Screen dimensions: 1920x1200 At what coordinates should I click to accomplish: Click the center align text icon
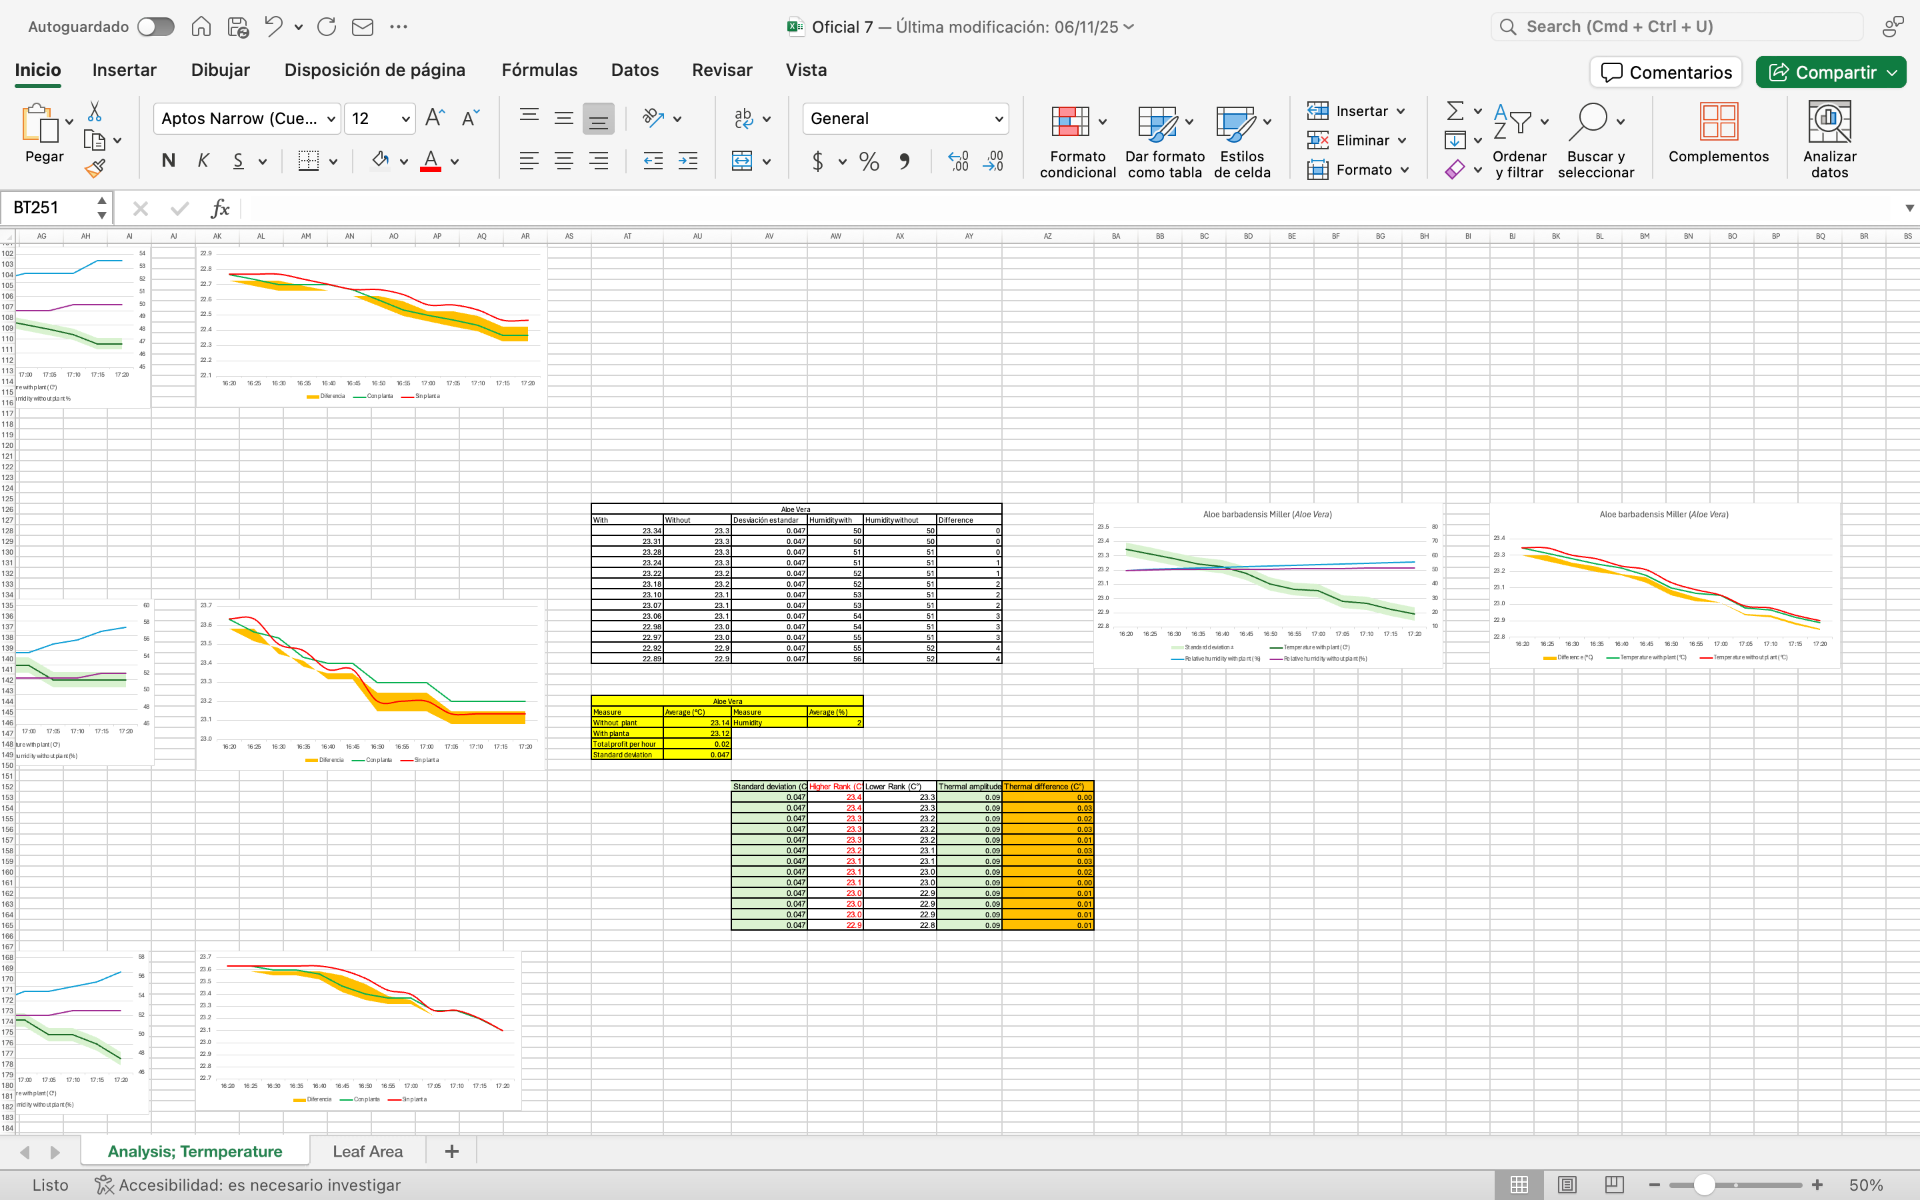pyautogui.click(x=564, y=161)
